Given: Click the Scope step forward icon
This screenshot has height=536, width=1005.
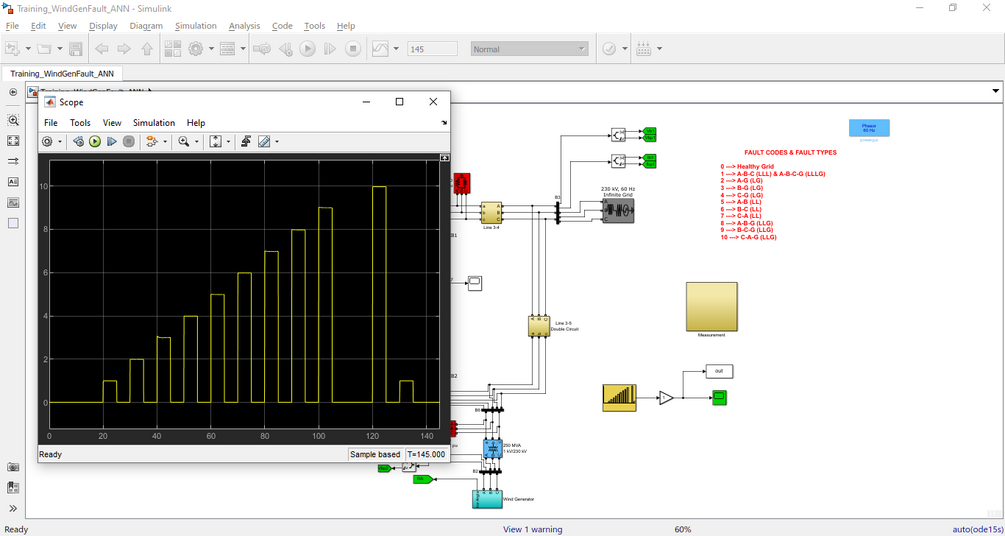Looking at the screenshot, I should point(112,142).
